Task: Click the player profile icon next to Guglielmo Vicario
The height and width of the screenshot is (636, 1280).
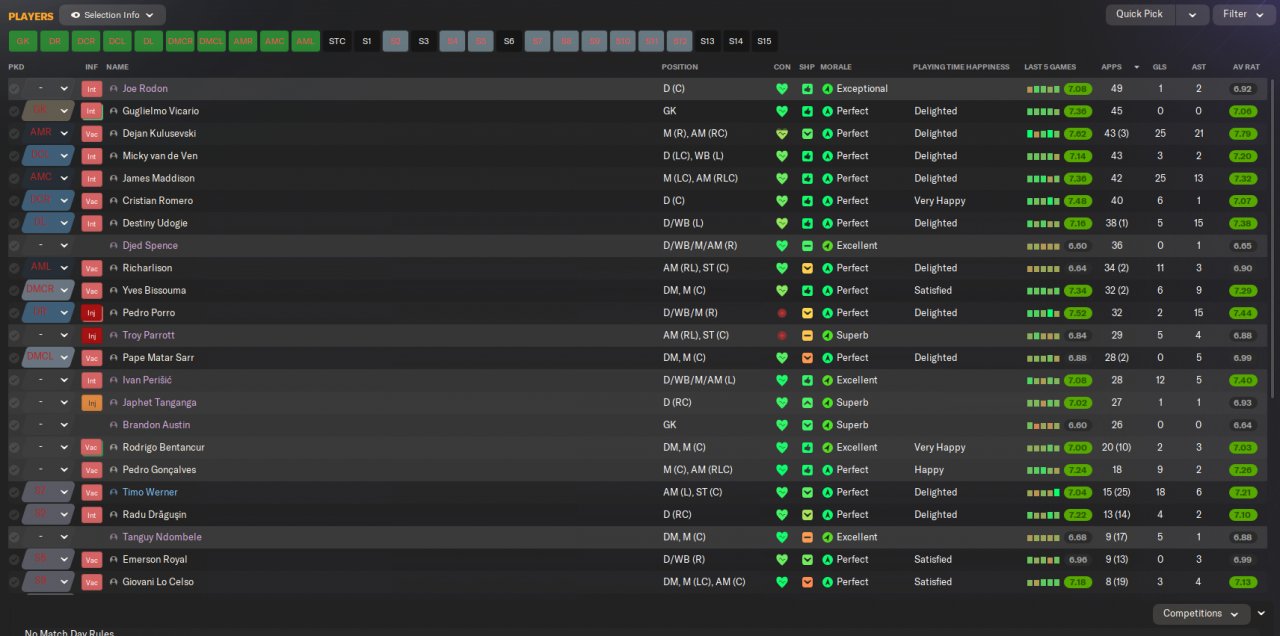Action: pos(114,111)
